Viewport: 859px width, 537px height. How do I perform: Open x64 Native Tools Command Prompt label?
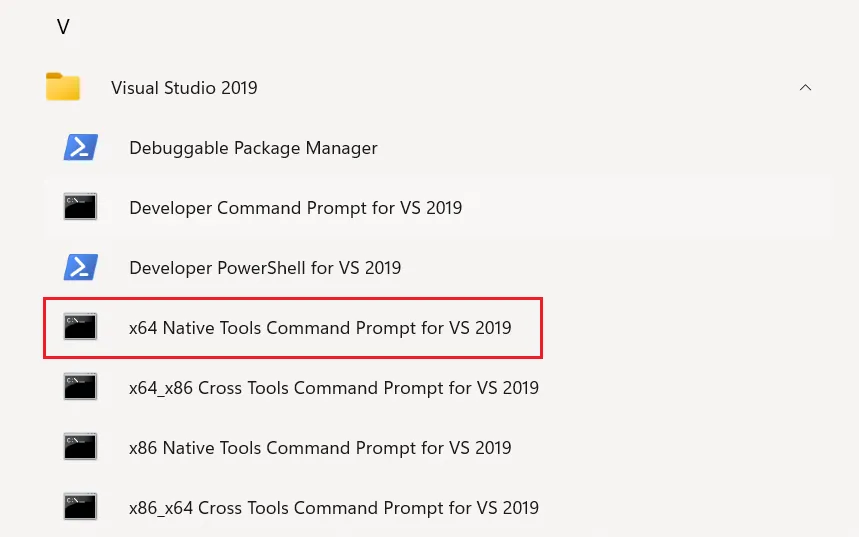pos(320,328)
